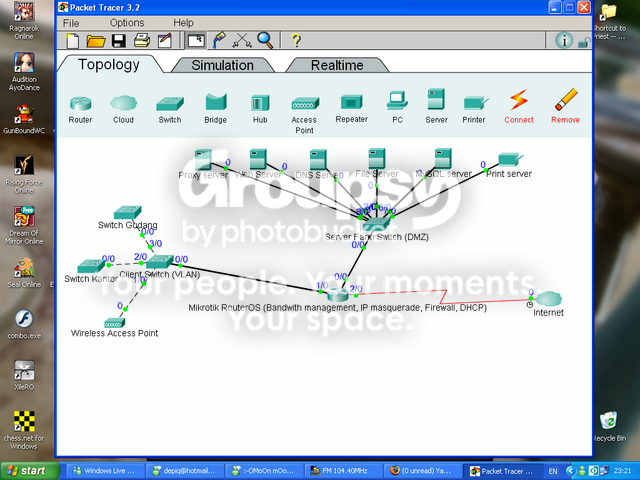Click the padlock icon in toolbar

coord(584,42)
